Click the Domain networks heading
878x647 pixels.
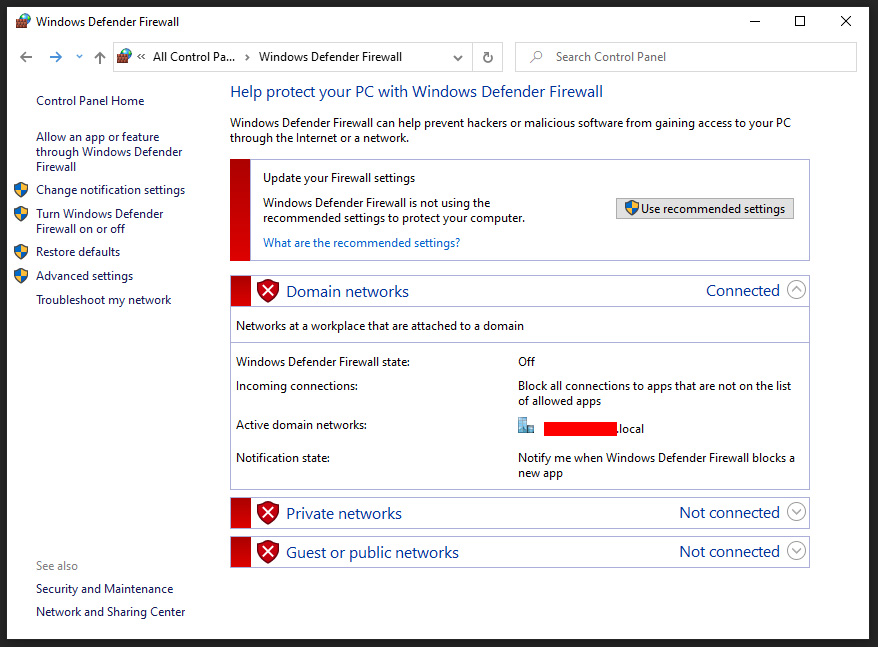(347, 291)
